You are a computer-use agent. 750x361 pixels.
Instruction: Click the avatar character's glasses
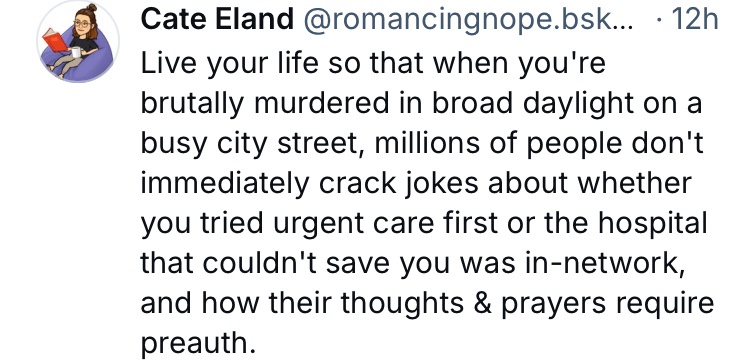click(x=82, y=24)
